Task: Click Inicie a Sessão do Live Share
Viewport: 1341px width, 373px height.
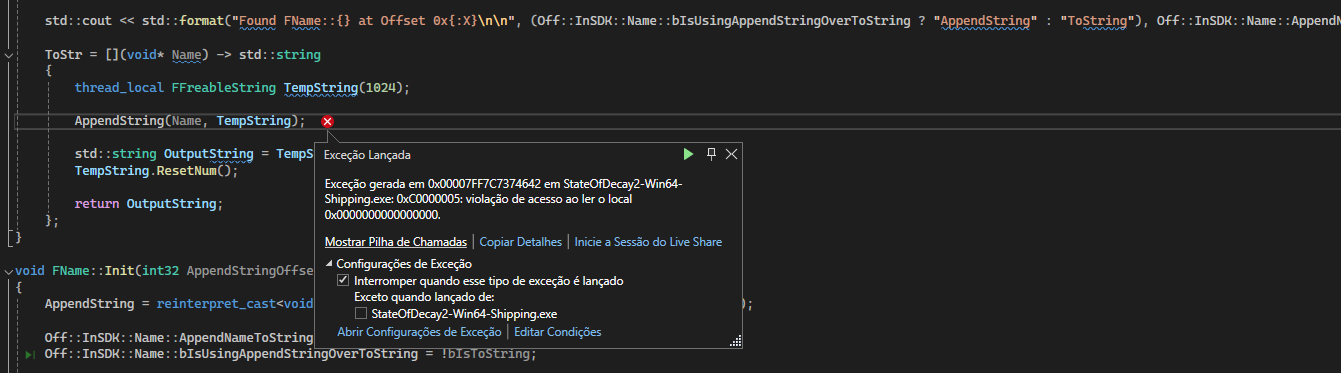Action: pyautogui.click(x=648, y=242)
